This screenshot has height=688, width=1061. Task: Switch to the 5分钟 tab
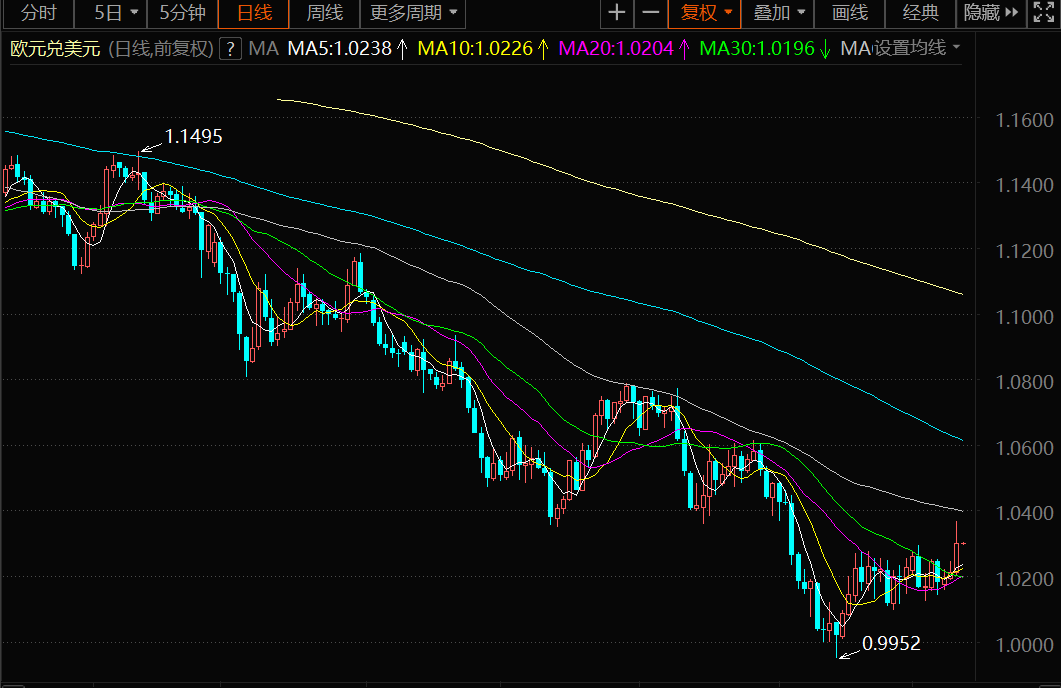pyautogui.click(x=183, y=13)
